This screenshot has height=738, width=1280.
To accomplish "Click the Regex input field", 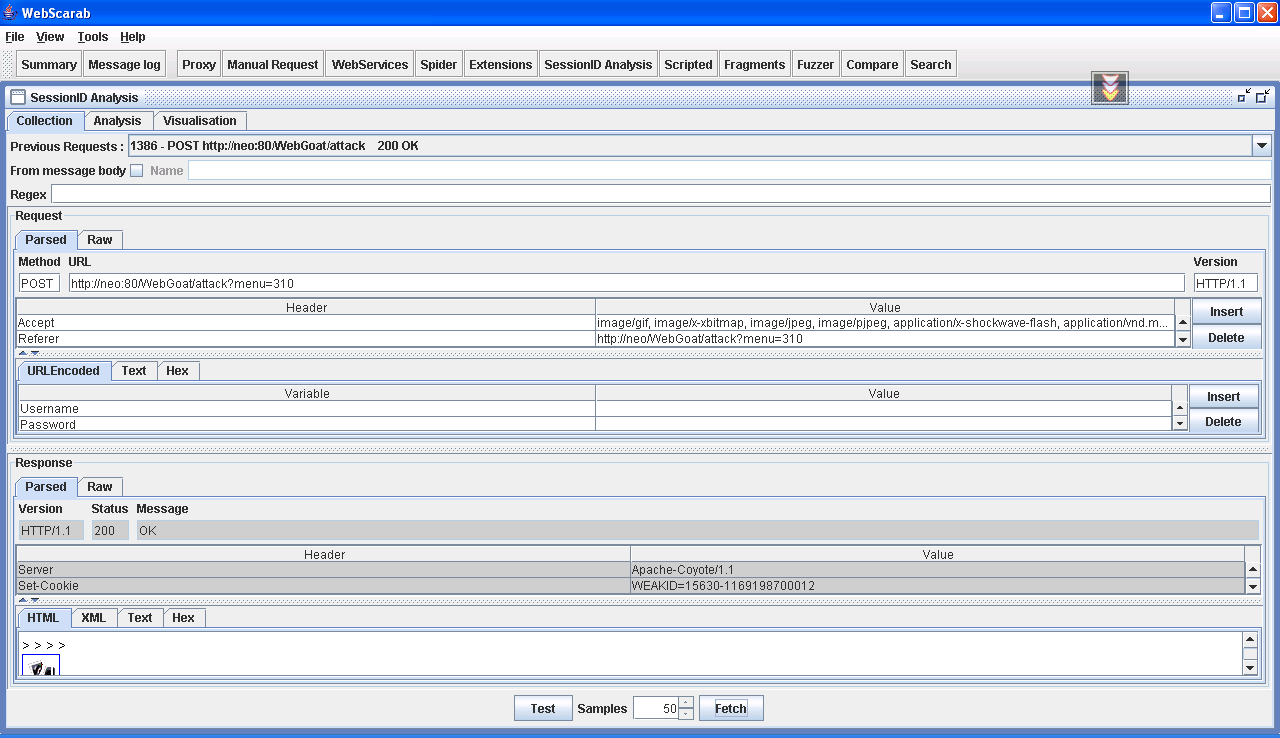I will [x=660, y=194].
